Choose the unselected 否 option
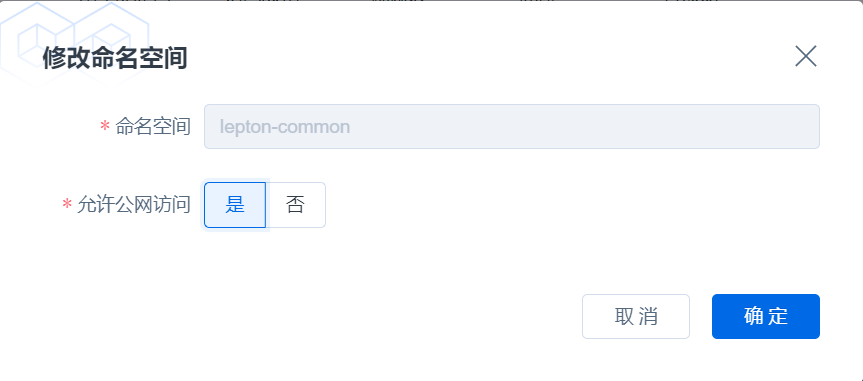The height and width of the screenshot is (381, 863). (296, 205)
